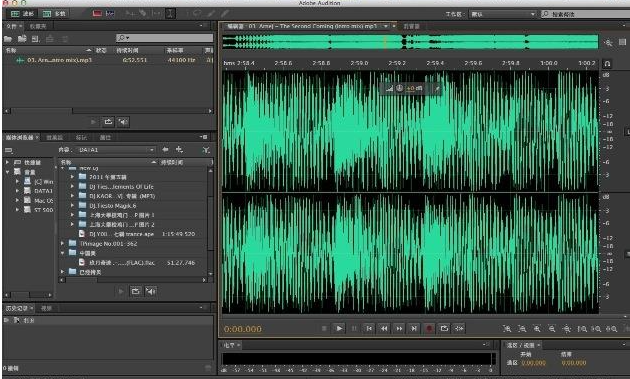Click the New File icon in the Files panel

click(x=36, y=39)
